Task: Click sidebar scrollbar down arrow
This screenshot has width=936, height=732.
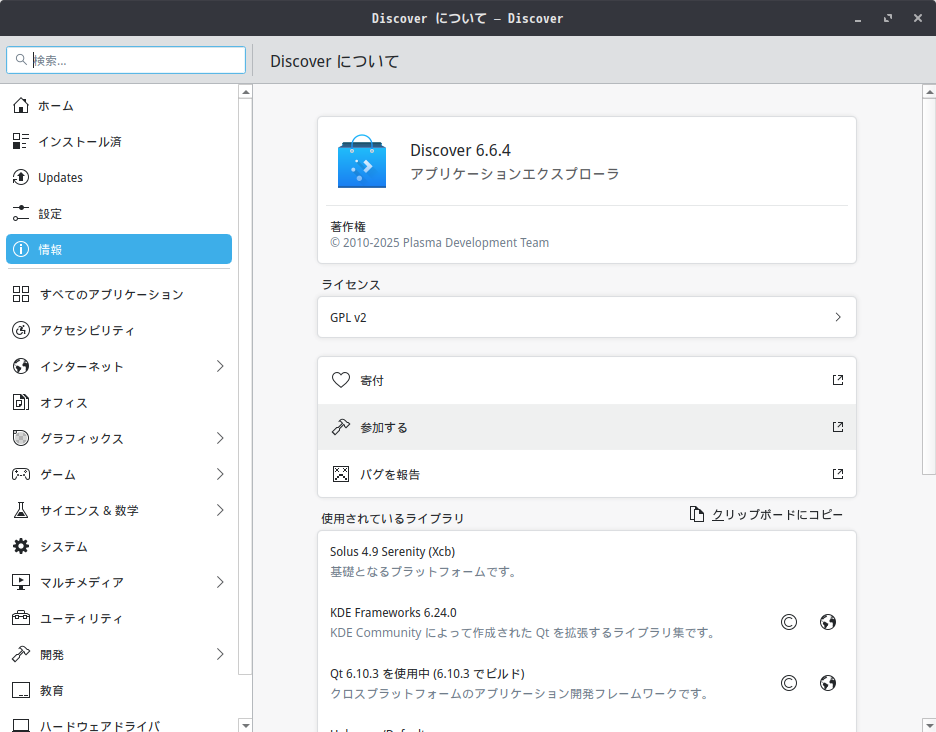Action: click(x=245, y=725)
